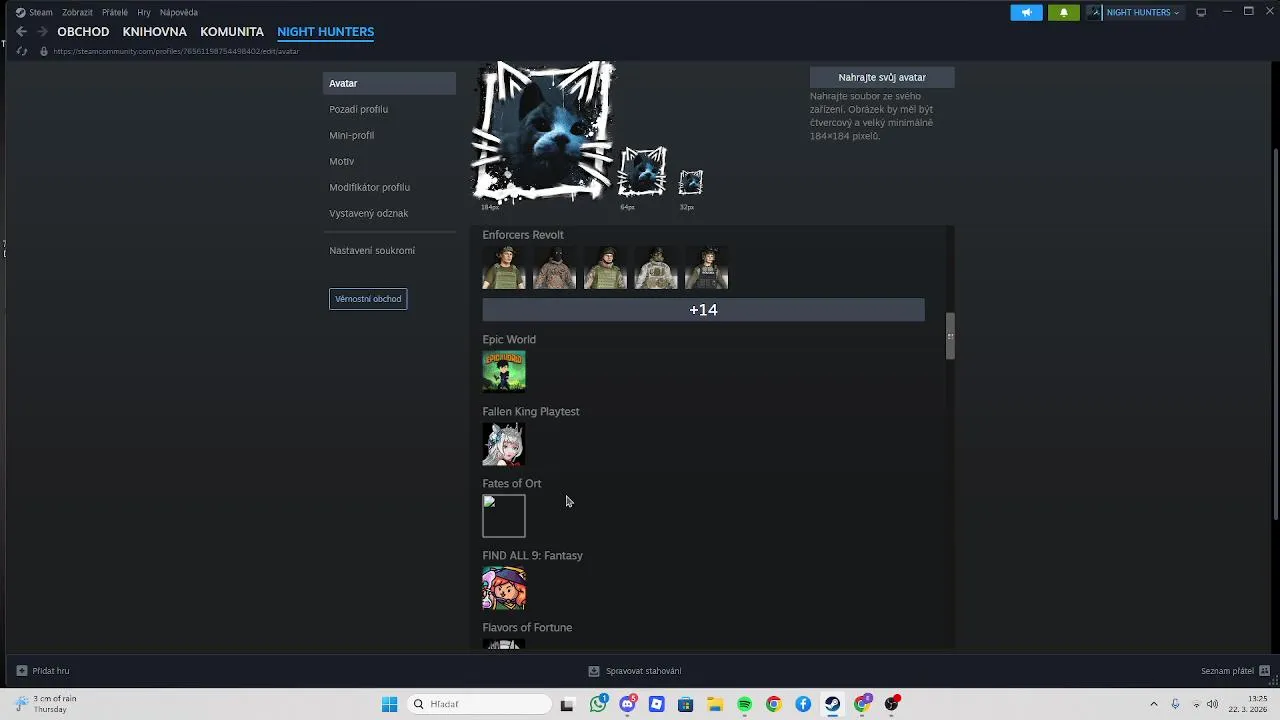Click the forward navigation arrow
The width and height of the screenshot is (1280, 720).
coord(42,32)
